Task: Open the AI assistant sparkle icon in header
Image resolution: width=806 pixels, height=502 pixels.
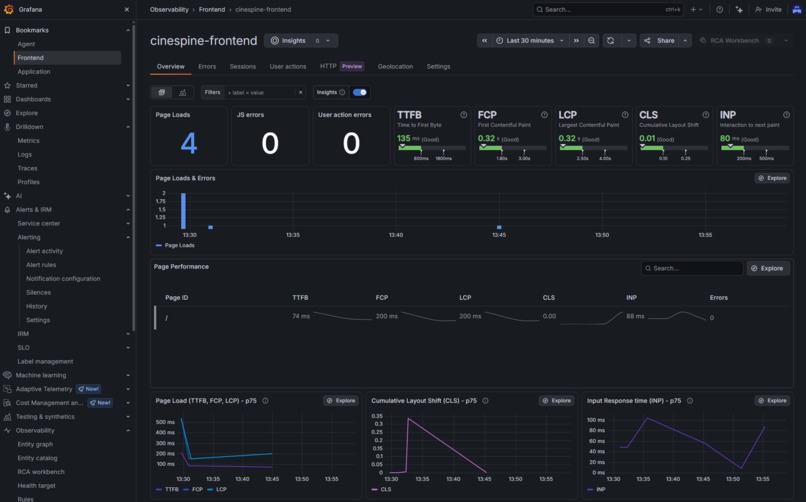Action: 739,9
